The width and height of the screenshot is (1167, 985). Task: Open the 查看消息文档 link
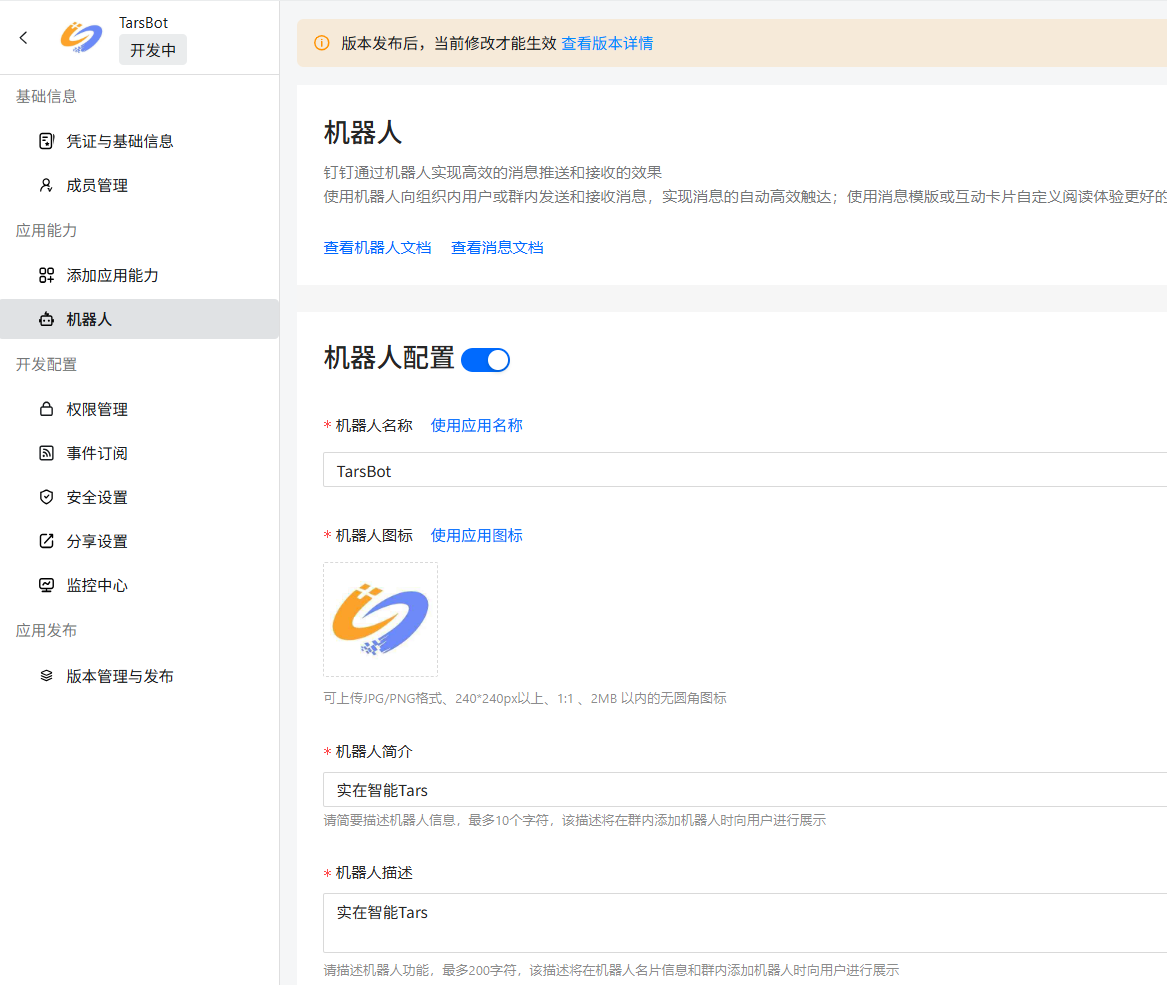[497, 247]
